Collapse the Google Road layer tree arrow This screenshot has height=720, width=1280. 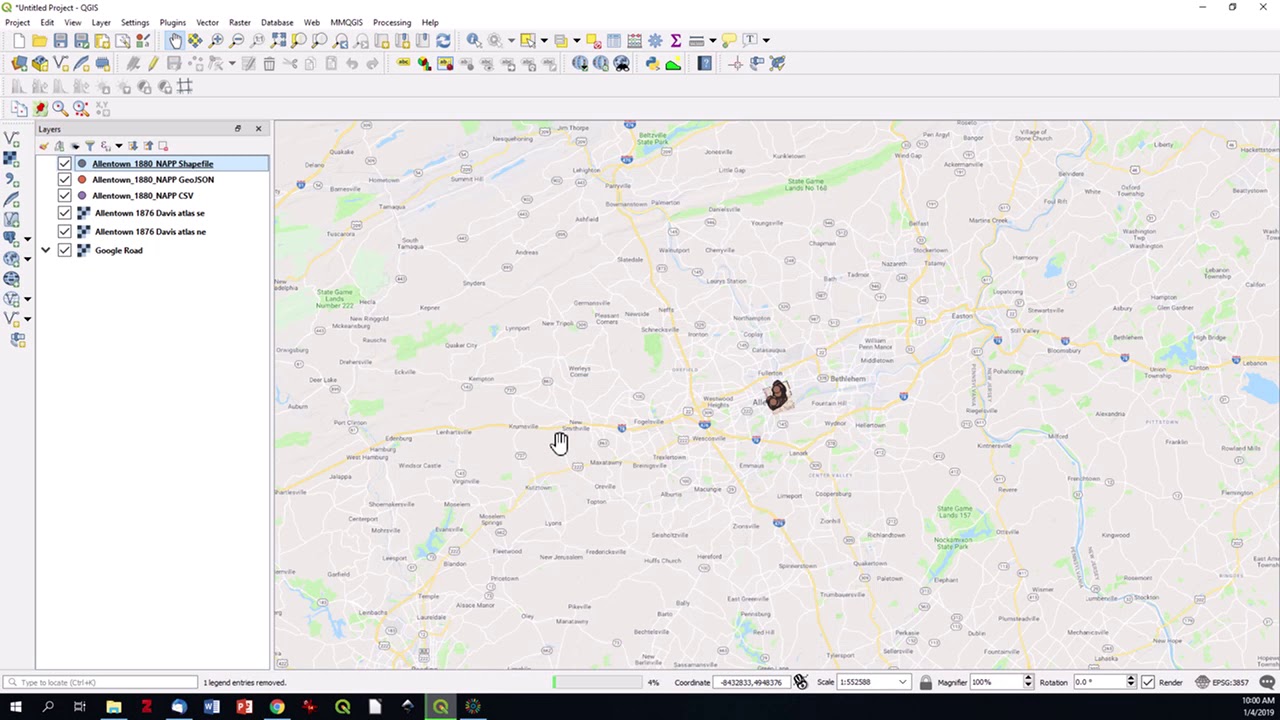pos(45,251)
